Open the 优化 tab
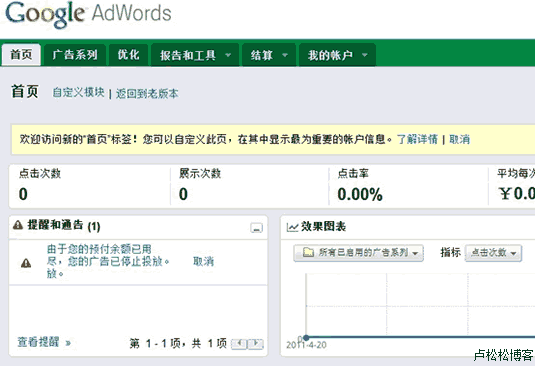The image size is (536, 366). click(128, 55)
